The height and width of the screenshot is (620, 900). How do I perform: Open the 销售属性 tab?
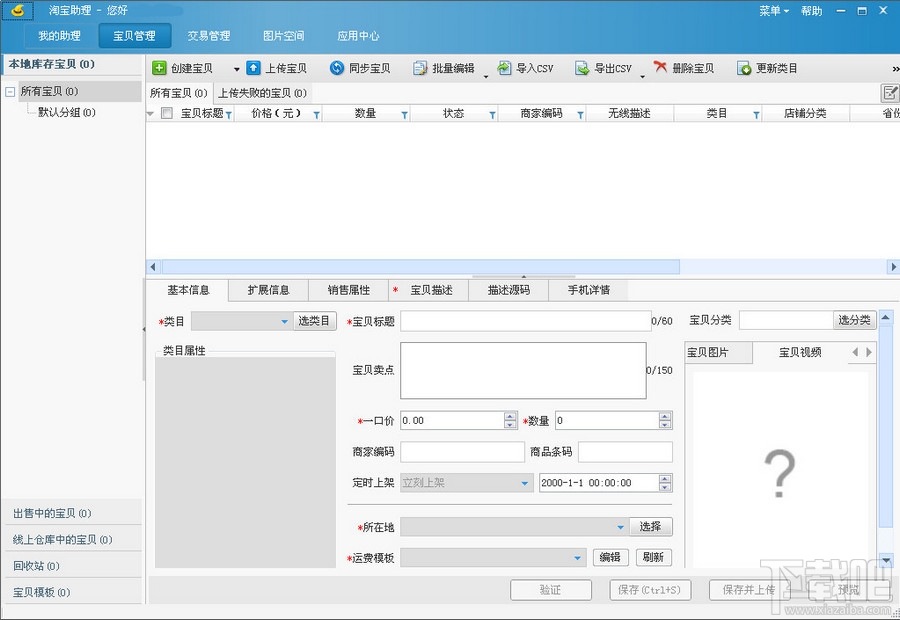click(x=348, y=290)
